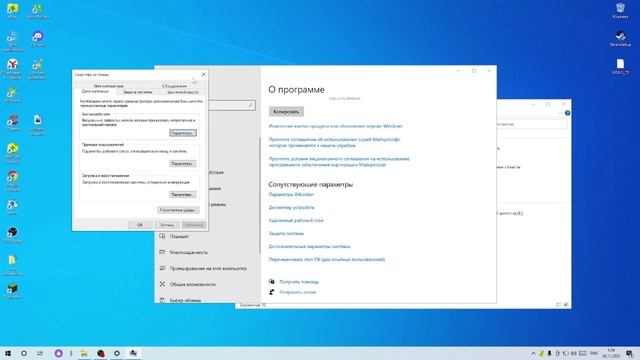Open Быстродействие Параметры button
The height and width of the screenshot is (360, 640).
(x=183, y=133)
